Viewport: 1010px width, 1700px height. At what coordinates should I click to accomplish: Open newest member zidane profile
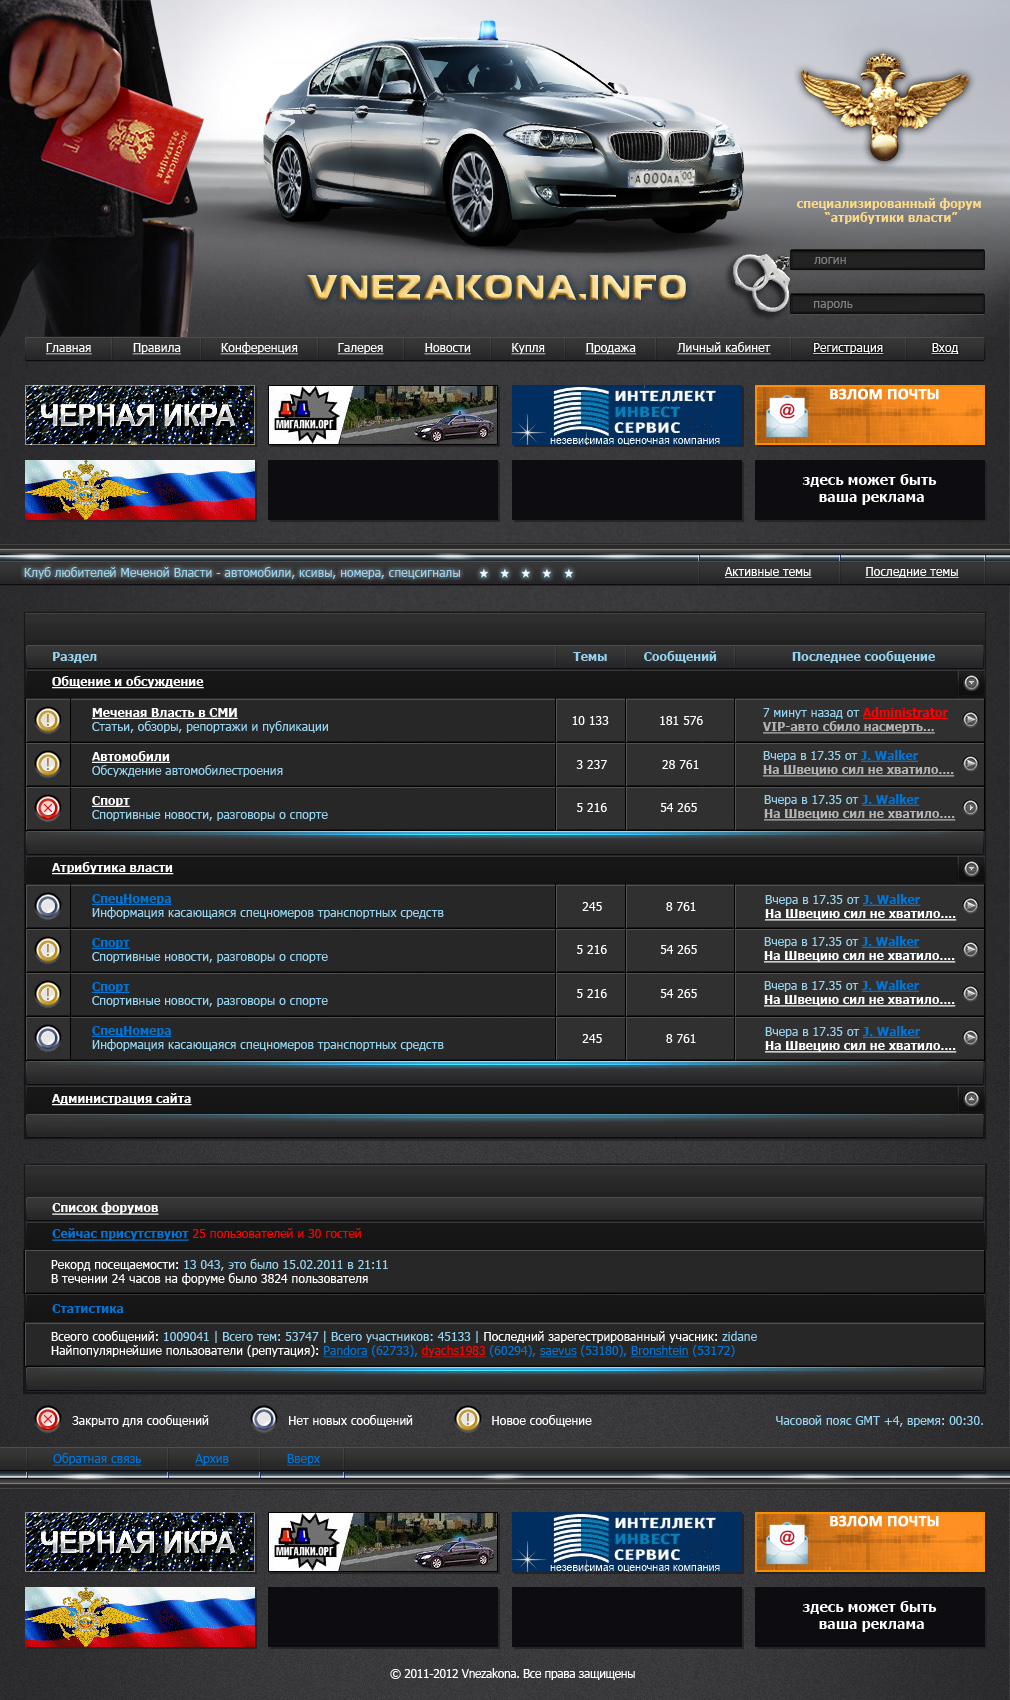739,1337
